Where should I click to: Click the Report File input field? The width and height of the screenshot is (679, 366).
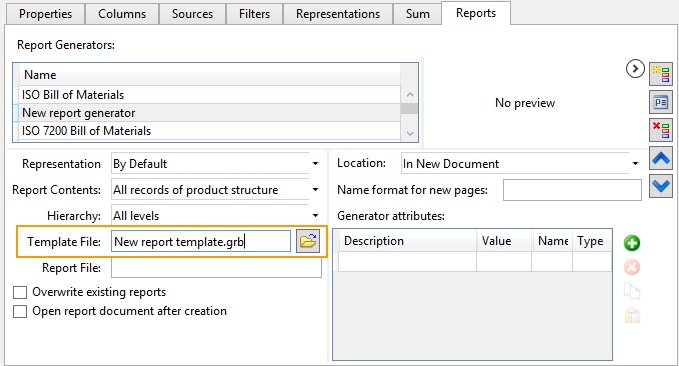coord(216,268)
